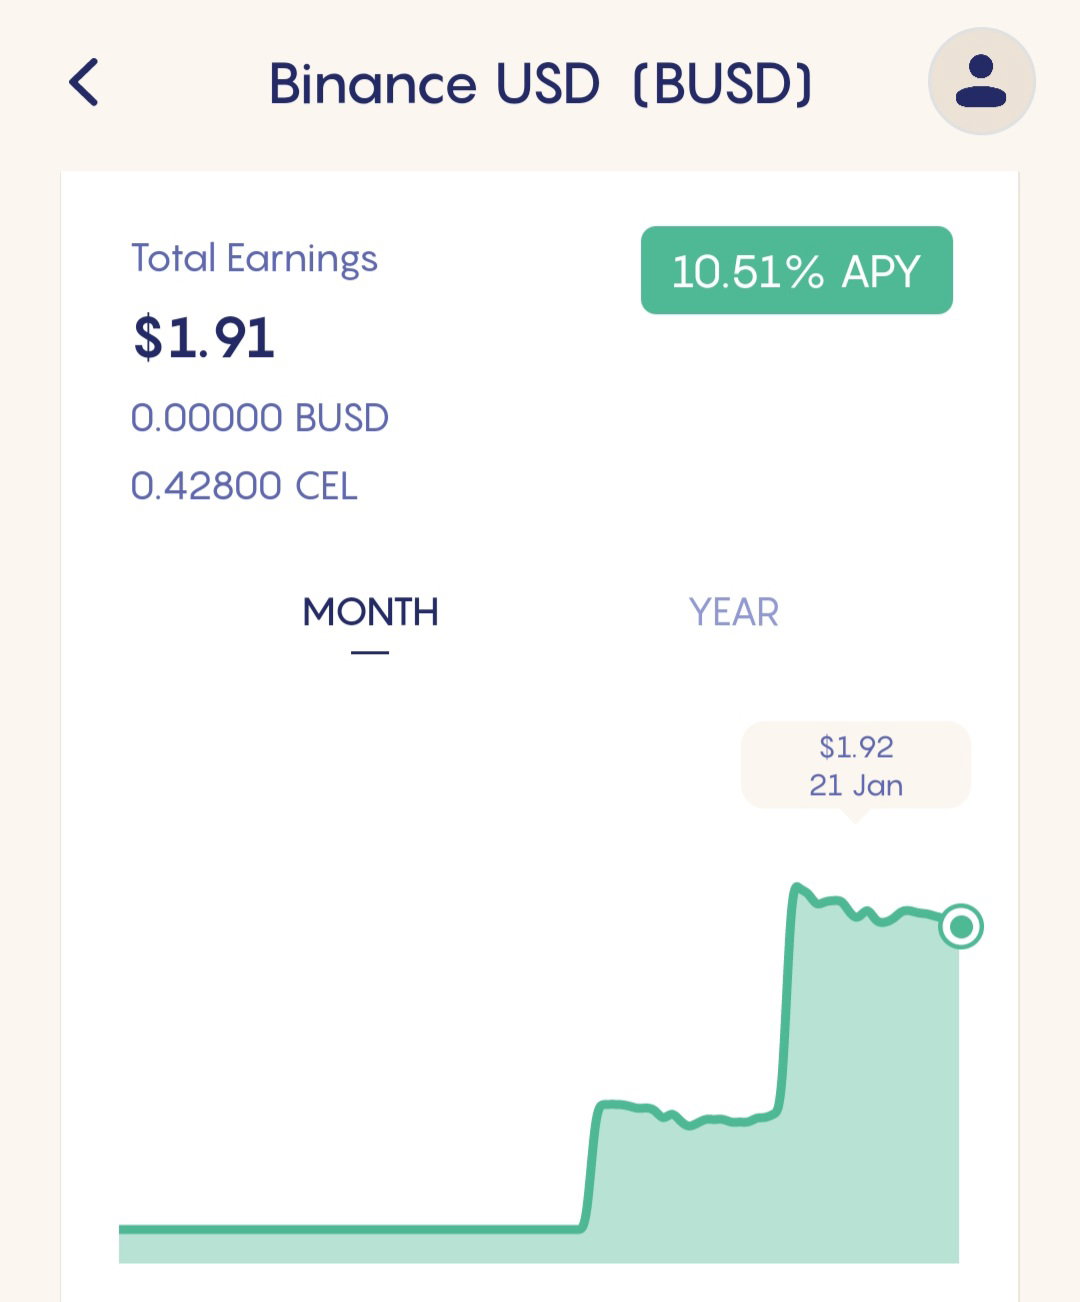Click the chart's first step rise near the middle
1080x1302 pixels.
(x=590, y=1165)
